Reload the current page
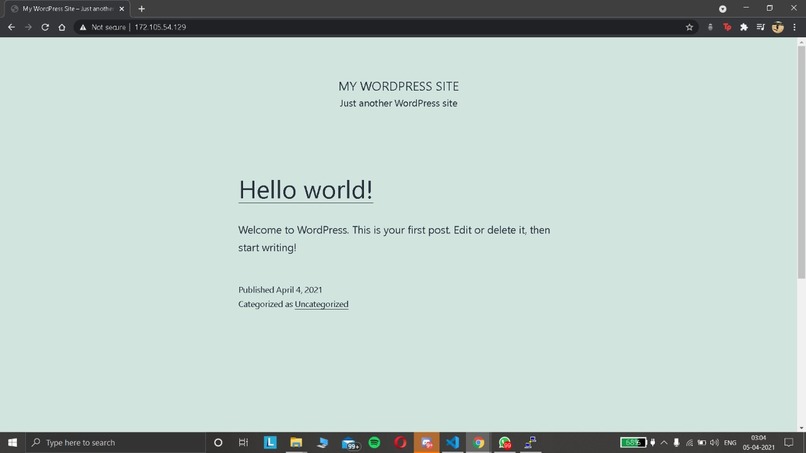The height and width of the screenshot is (453, 806). (45, 27)
